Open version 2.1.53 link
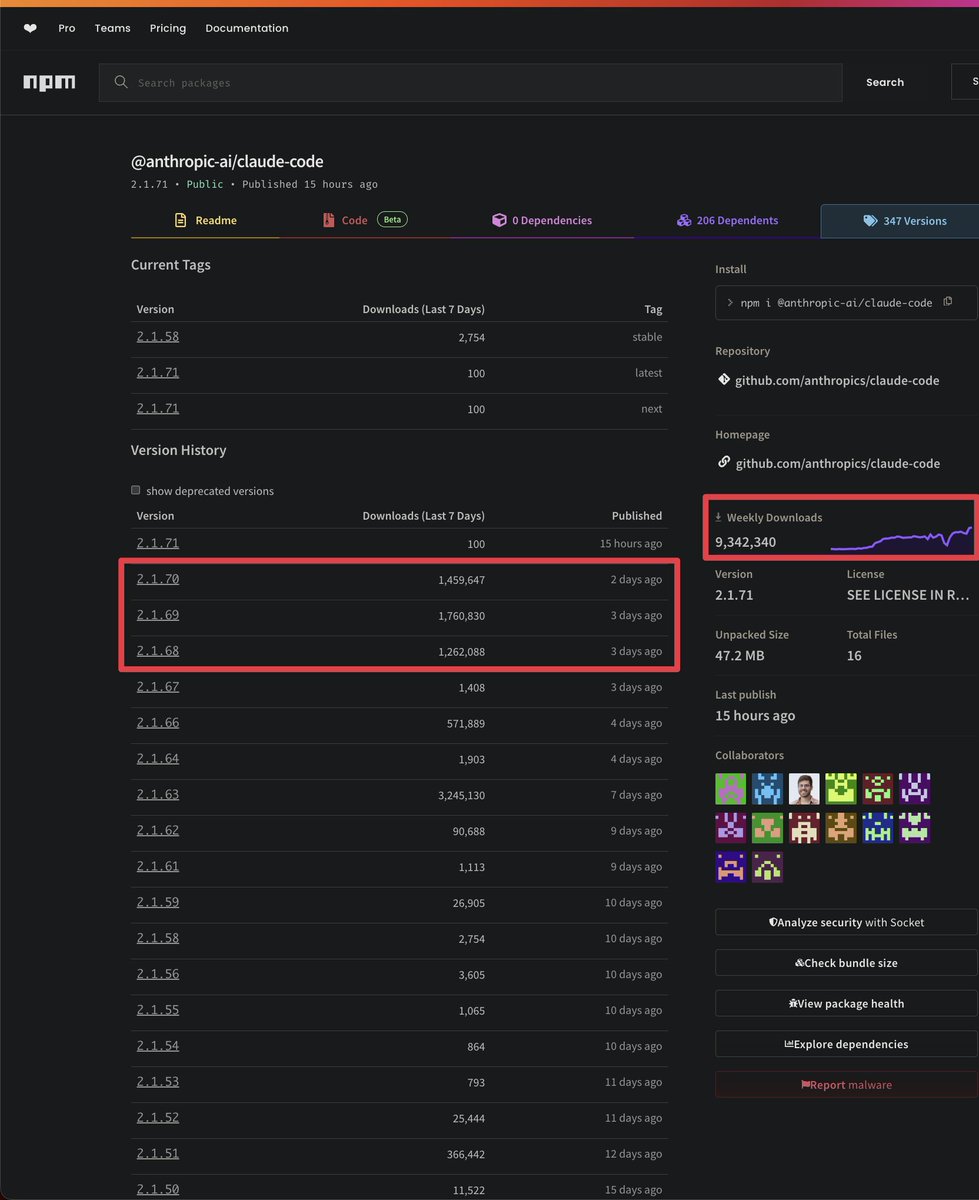The height and width of the screenshot is (1200, 979). 158,1082
